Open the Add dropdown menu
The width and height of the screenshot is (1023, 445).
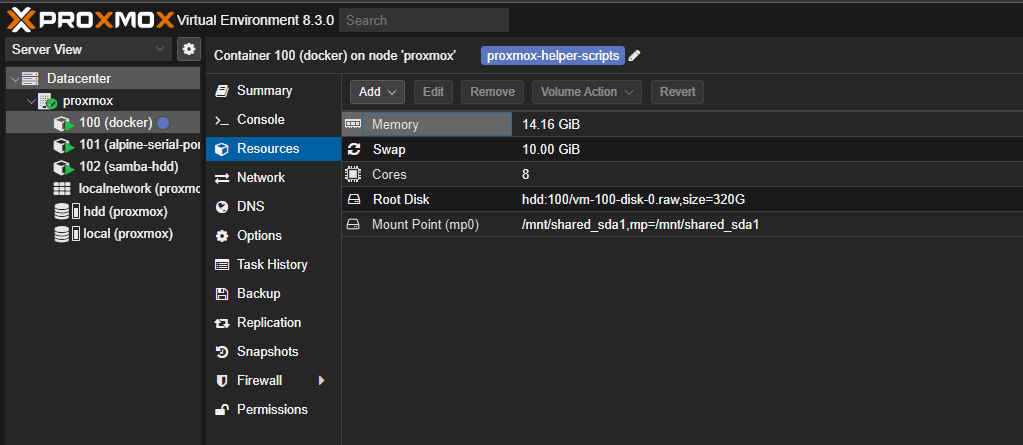coord(377,92)
